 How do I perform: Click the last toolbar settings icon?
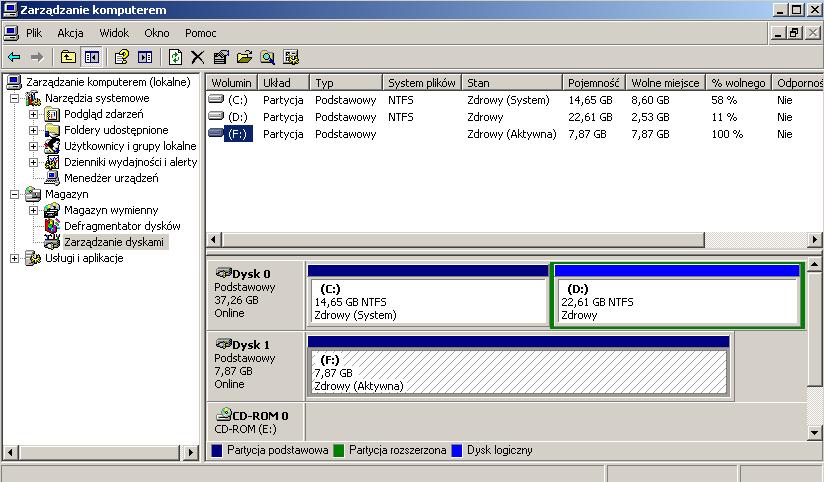[x=291, y=57]
